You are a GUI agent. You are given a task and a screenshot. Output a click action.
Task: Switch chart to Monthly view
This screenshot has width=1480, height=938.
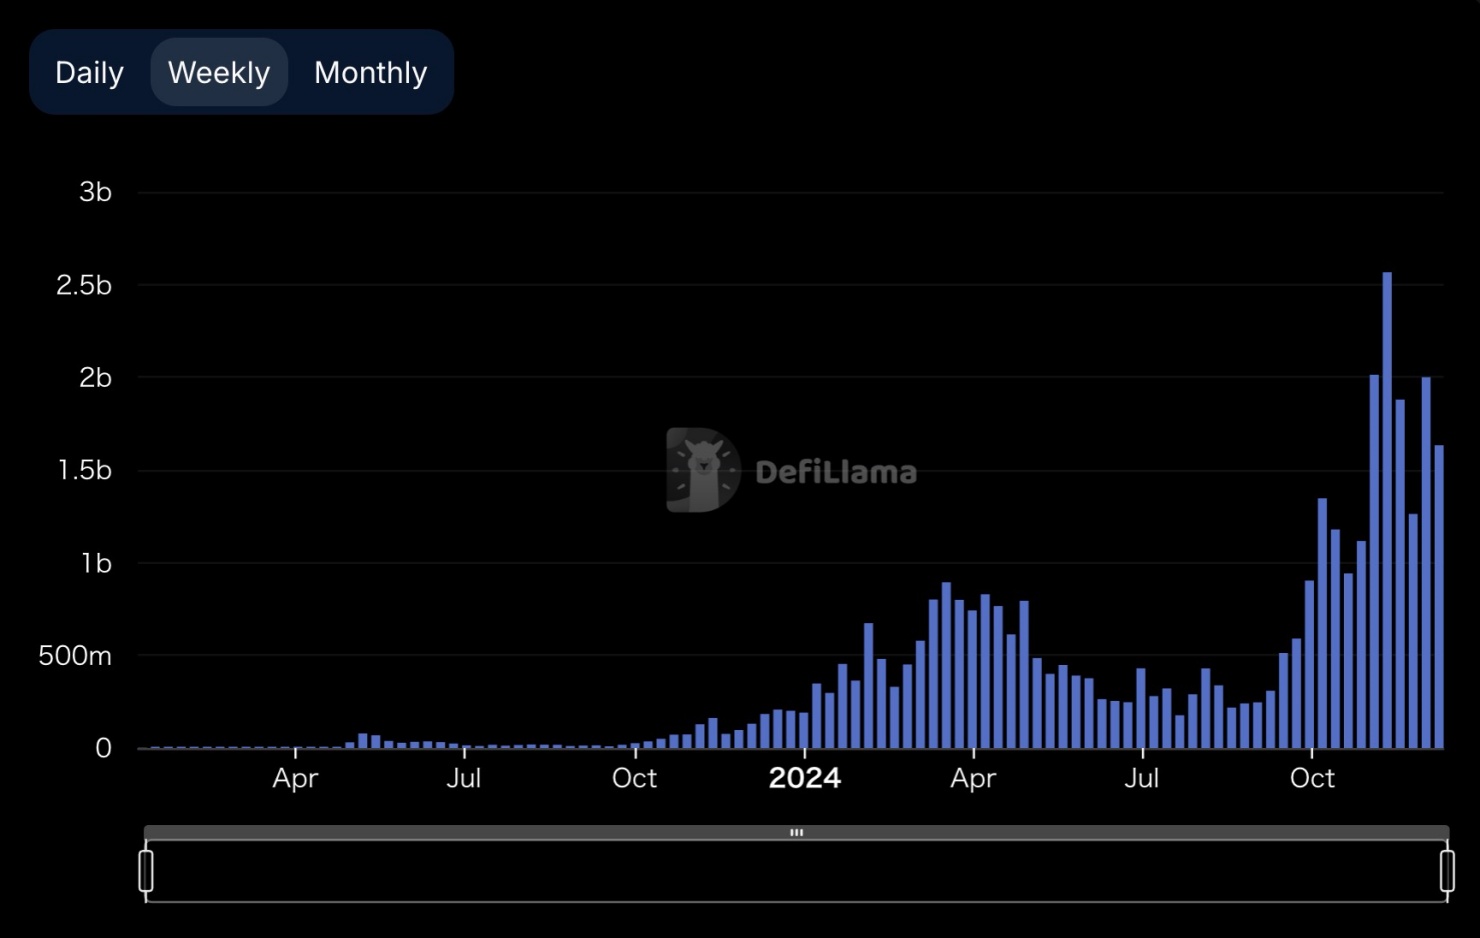[370, 72]
